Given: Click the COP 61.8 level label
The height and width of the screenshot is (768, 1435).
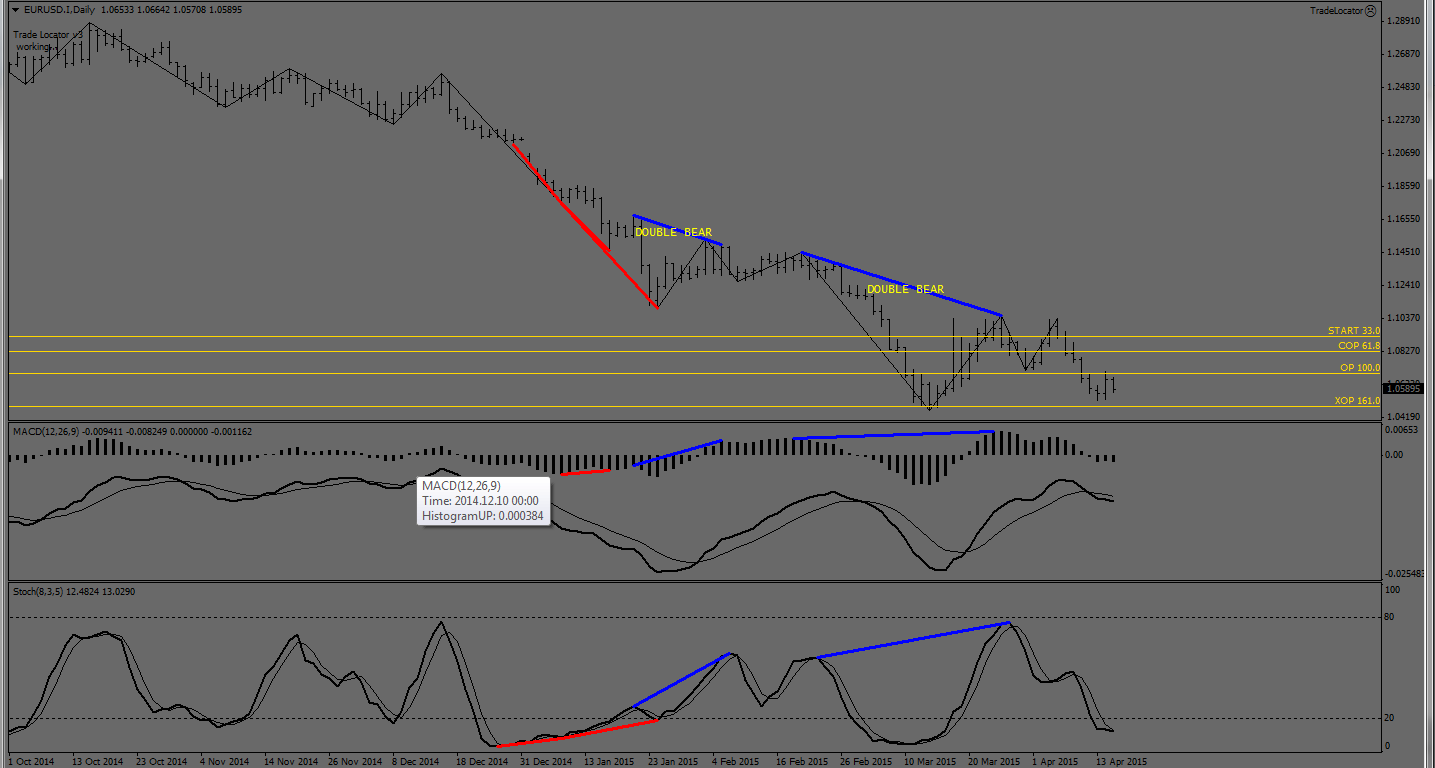Looking at the screenshot, I should [x=1359, y=346].
